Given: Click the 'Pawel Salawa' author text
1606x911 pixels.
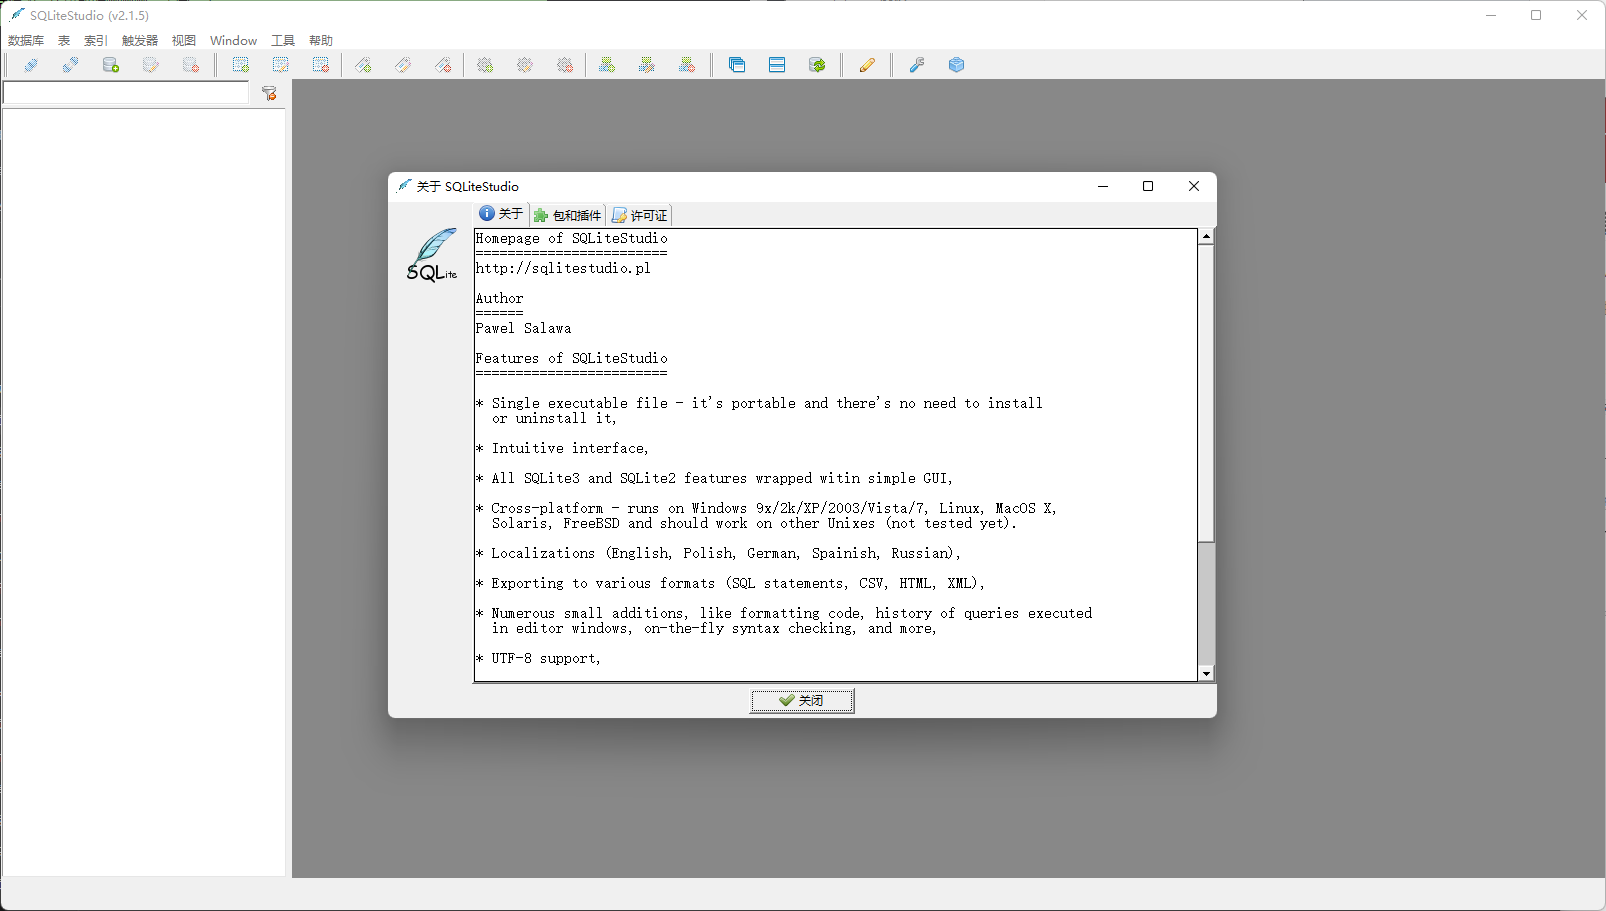Looking at the screenshot, I should pyautogui.click(x=524, y=328).
